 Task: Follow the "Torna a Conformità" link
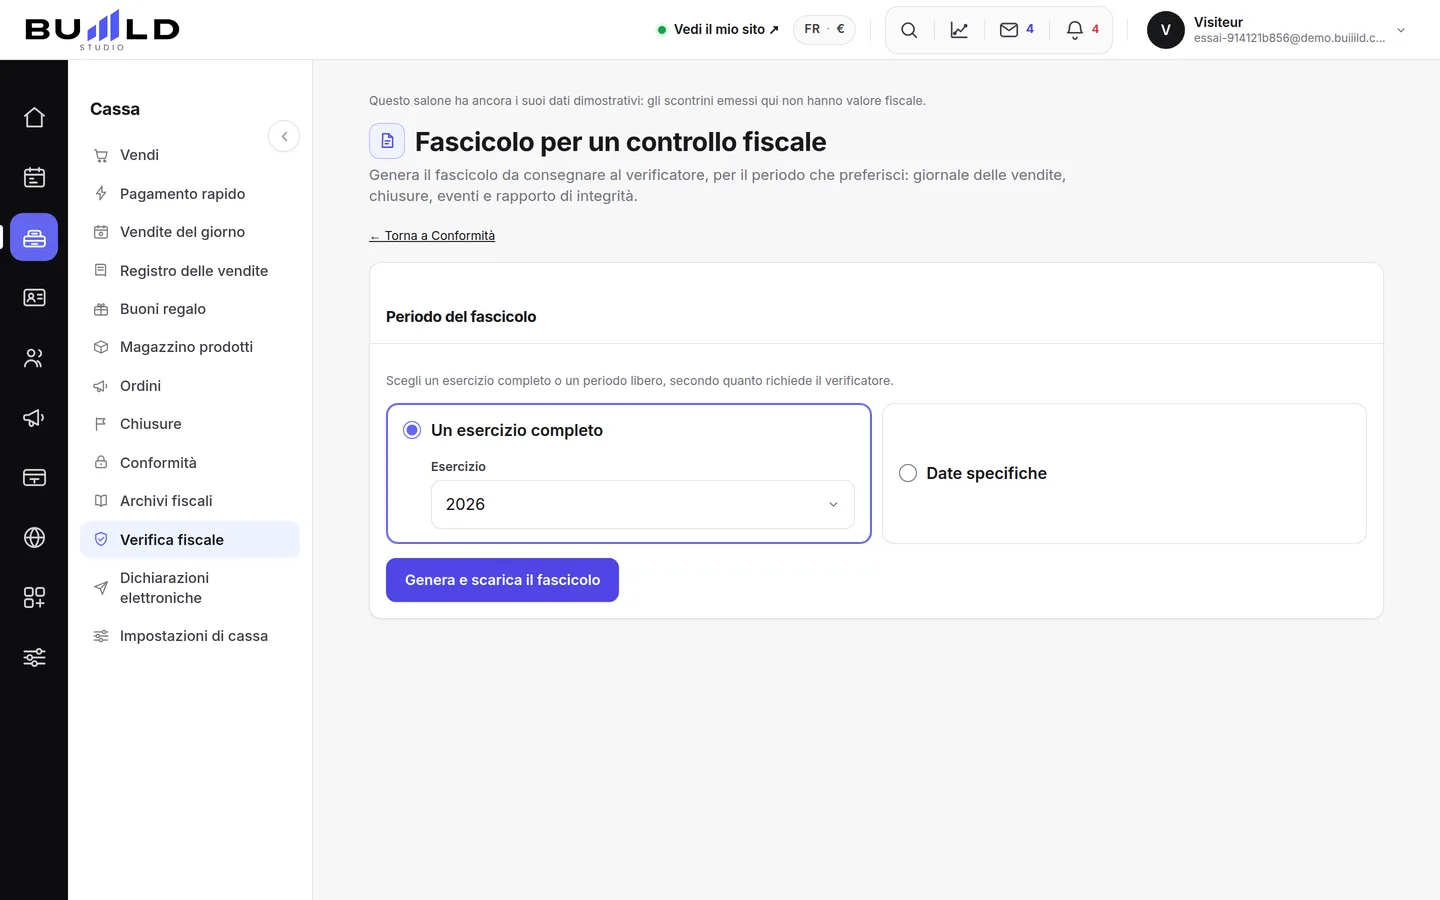[x=432, y=236]
